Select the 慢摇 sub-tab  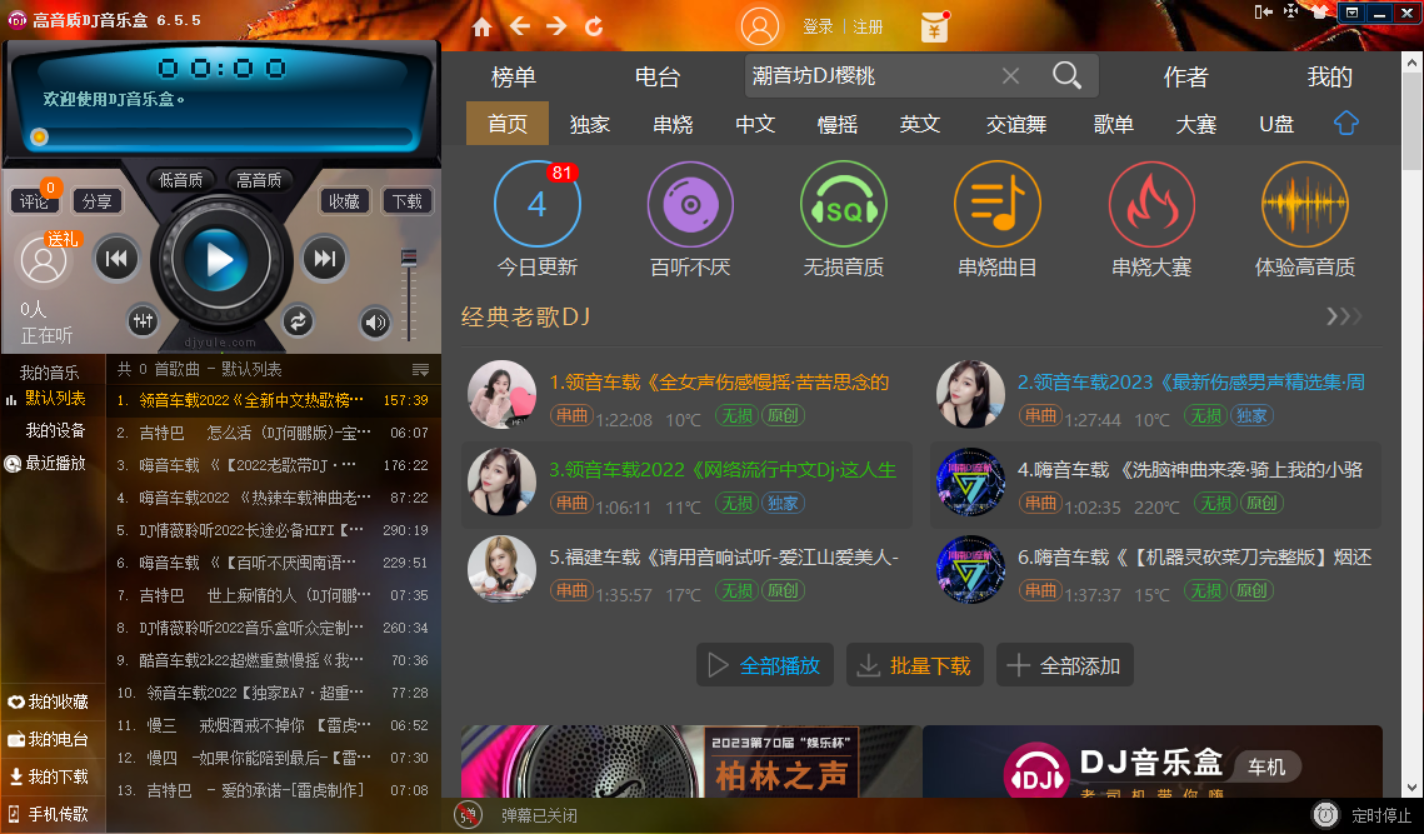pyautogui.click(x=838, y=124)
